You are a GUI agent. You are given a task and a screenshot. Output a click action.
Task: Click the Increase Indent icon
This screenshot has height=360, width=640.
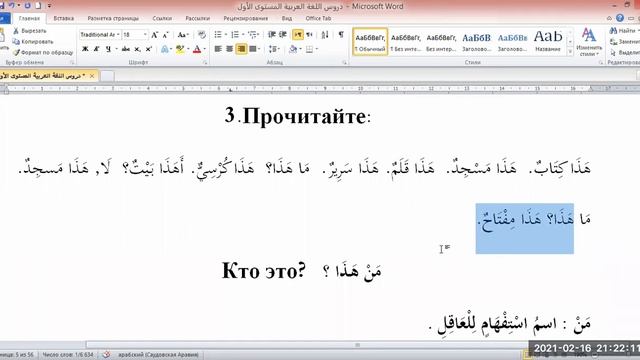282,35
